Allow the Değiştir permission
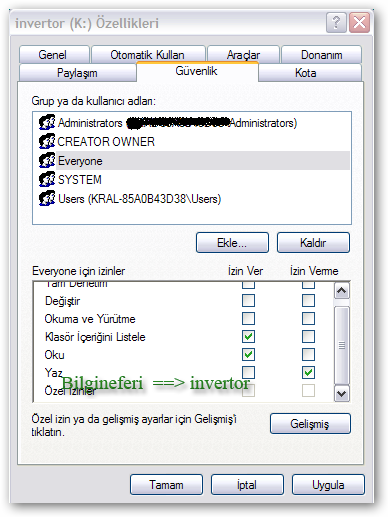Viewport: 388px width, 517px height. pos(248,301)
